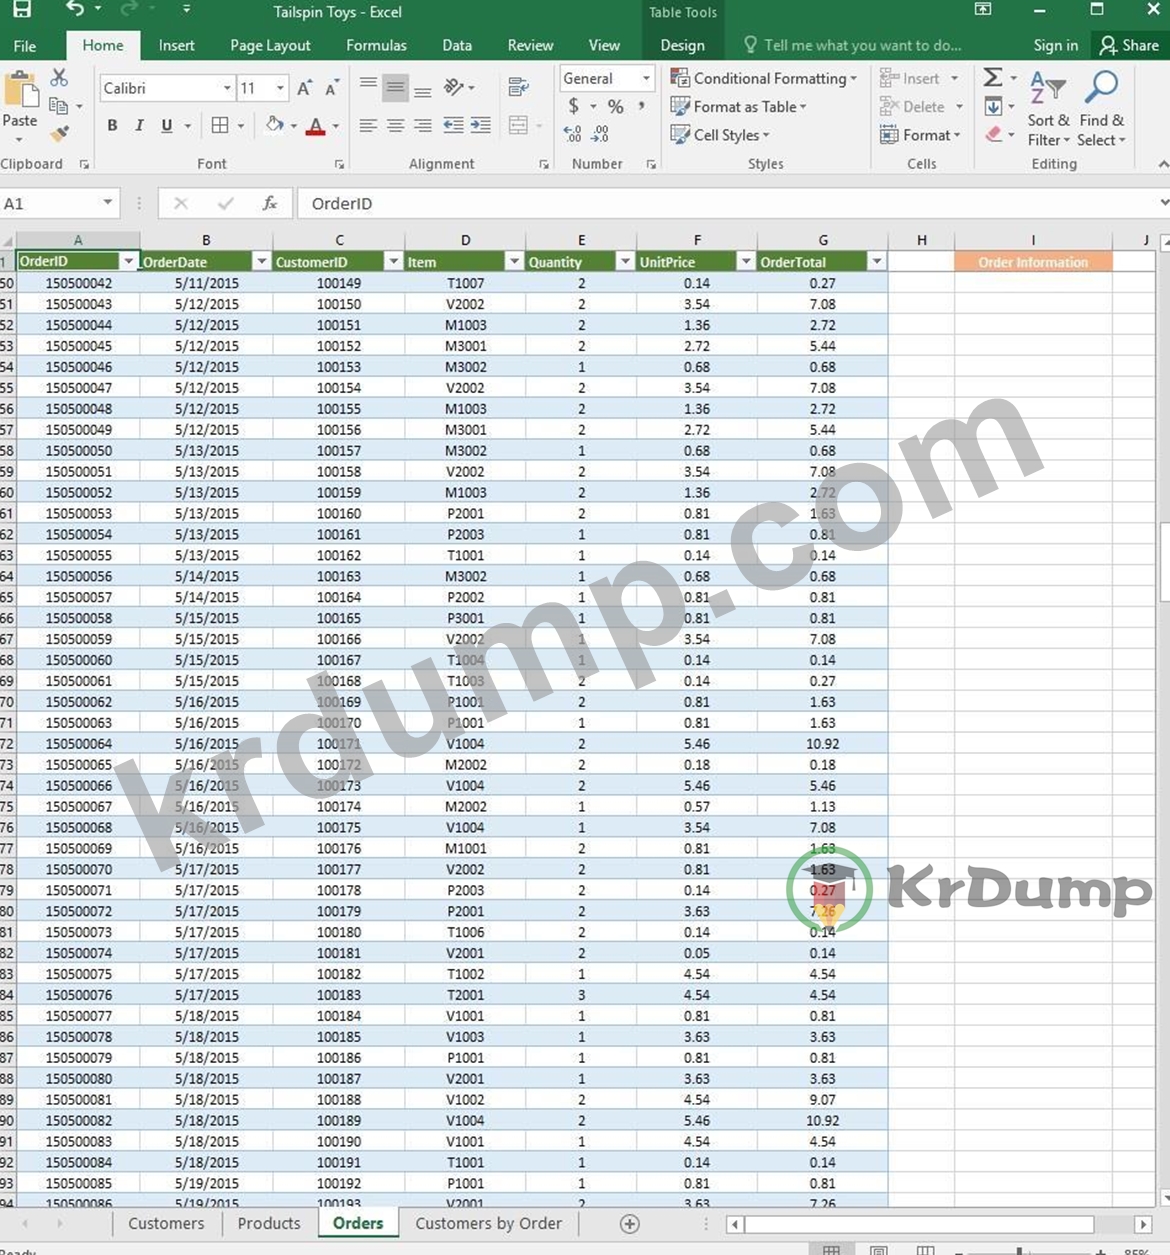Click the AutoSum sigma icon
The height and width of the screenshot is (1255, 1170).
click(993, 78)
